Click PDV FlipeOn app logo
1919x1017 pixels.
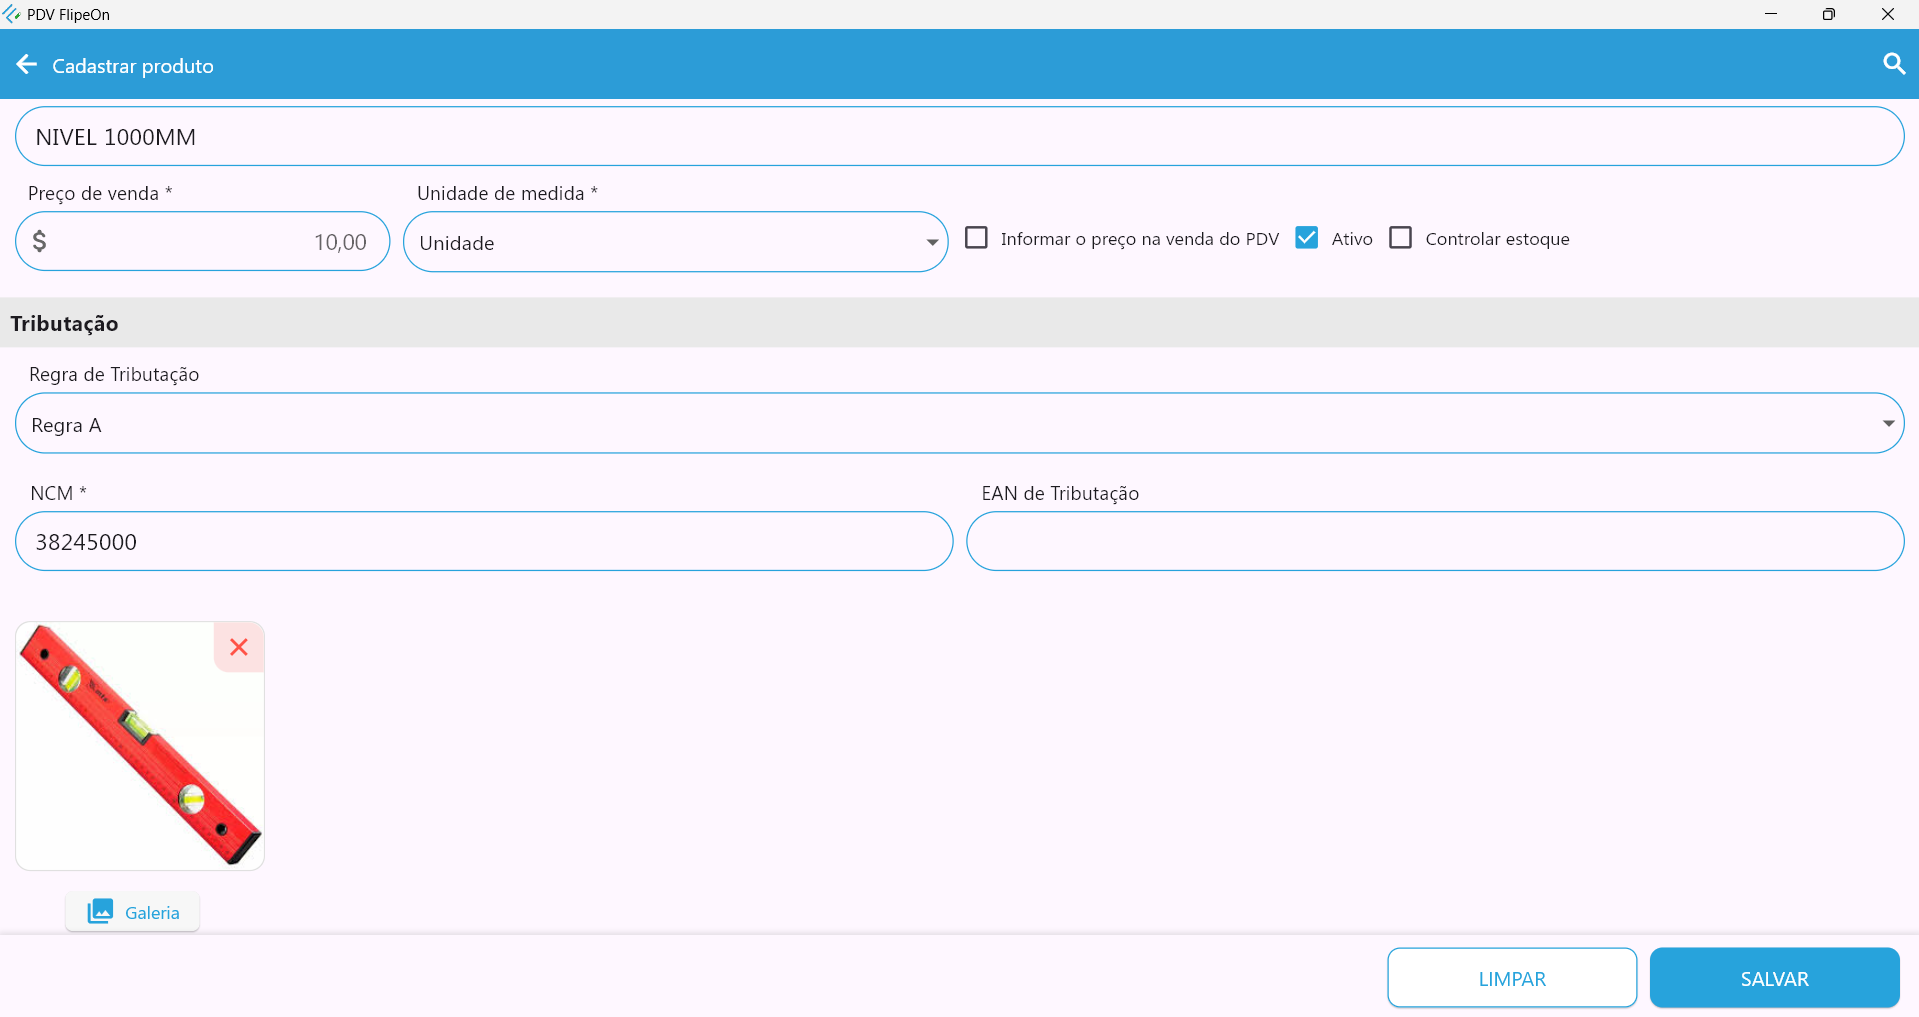(12, 14)
